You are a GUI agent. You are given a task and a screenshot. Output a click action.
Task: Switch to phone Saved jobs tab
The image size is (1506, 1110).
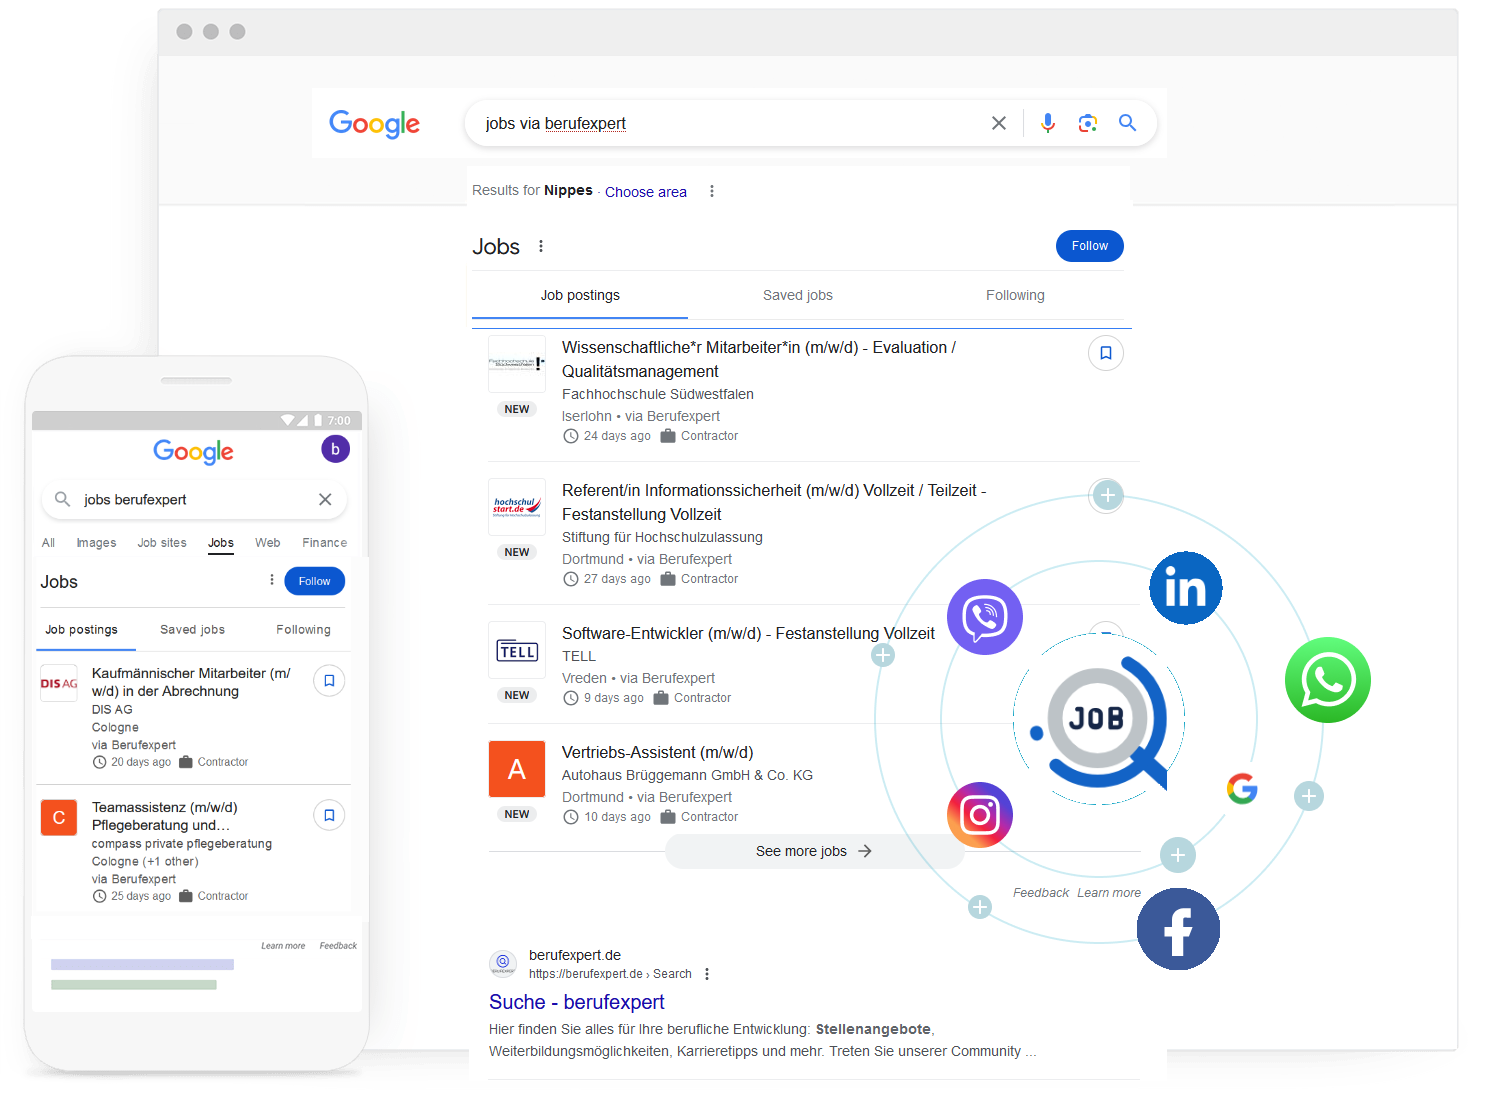coord(192,630)
